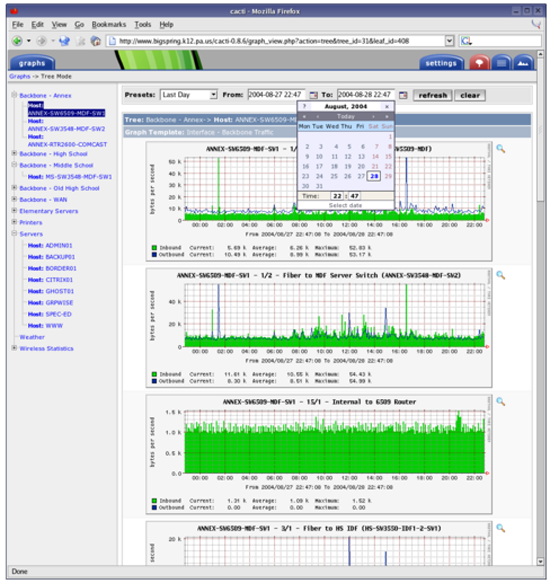Click the Today button in the calendar popup

[x=345, y=116]
